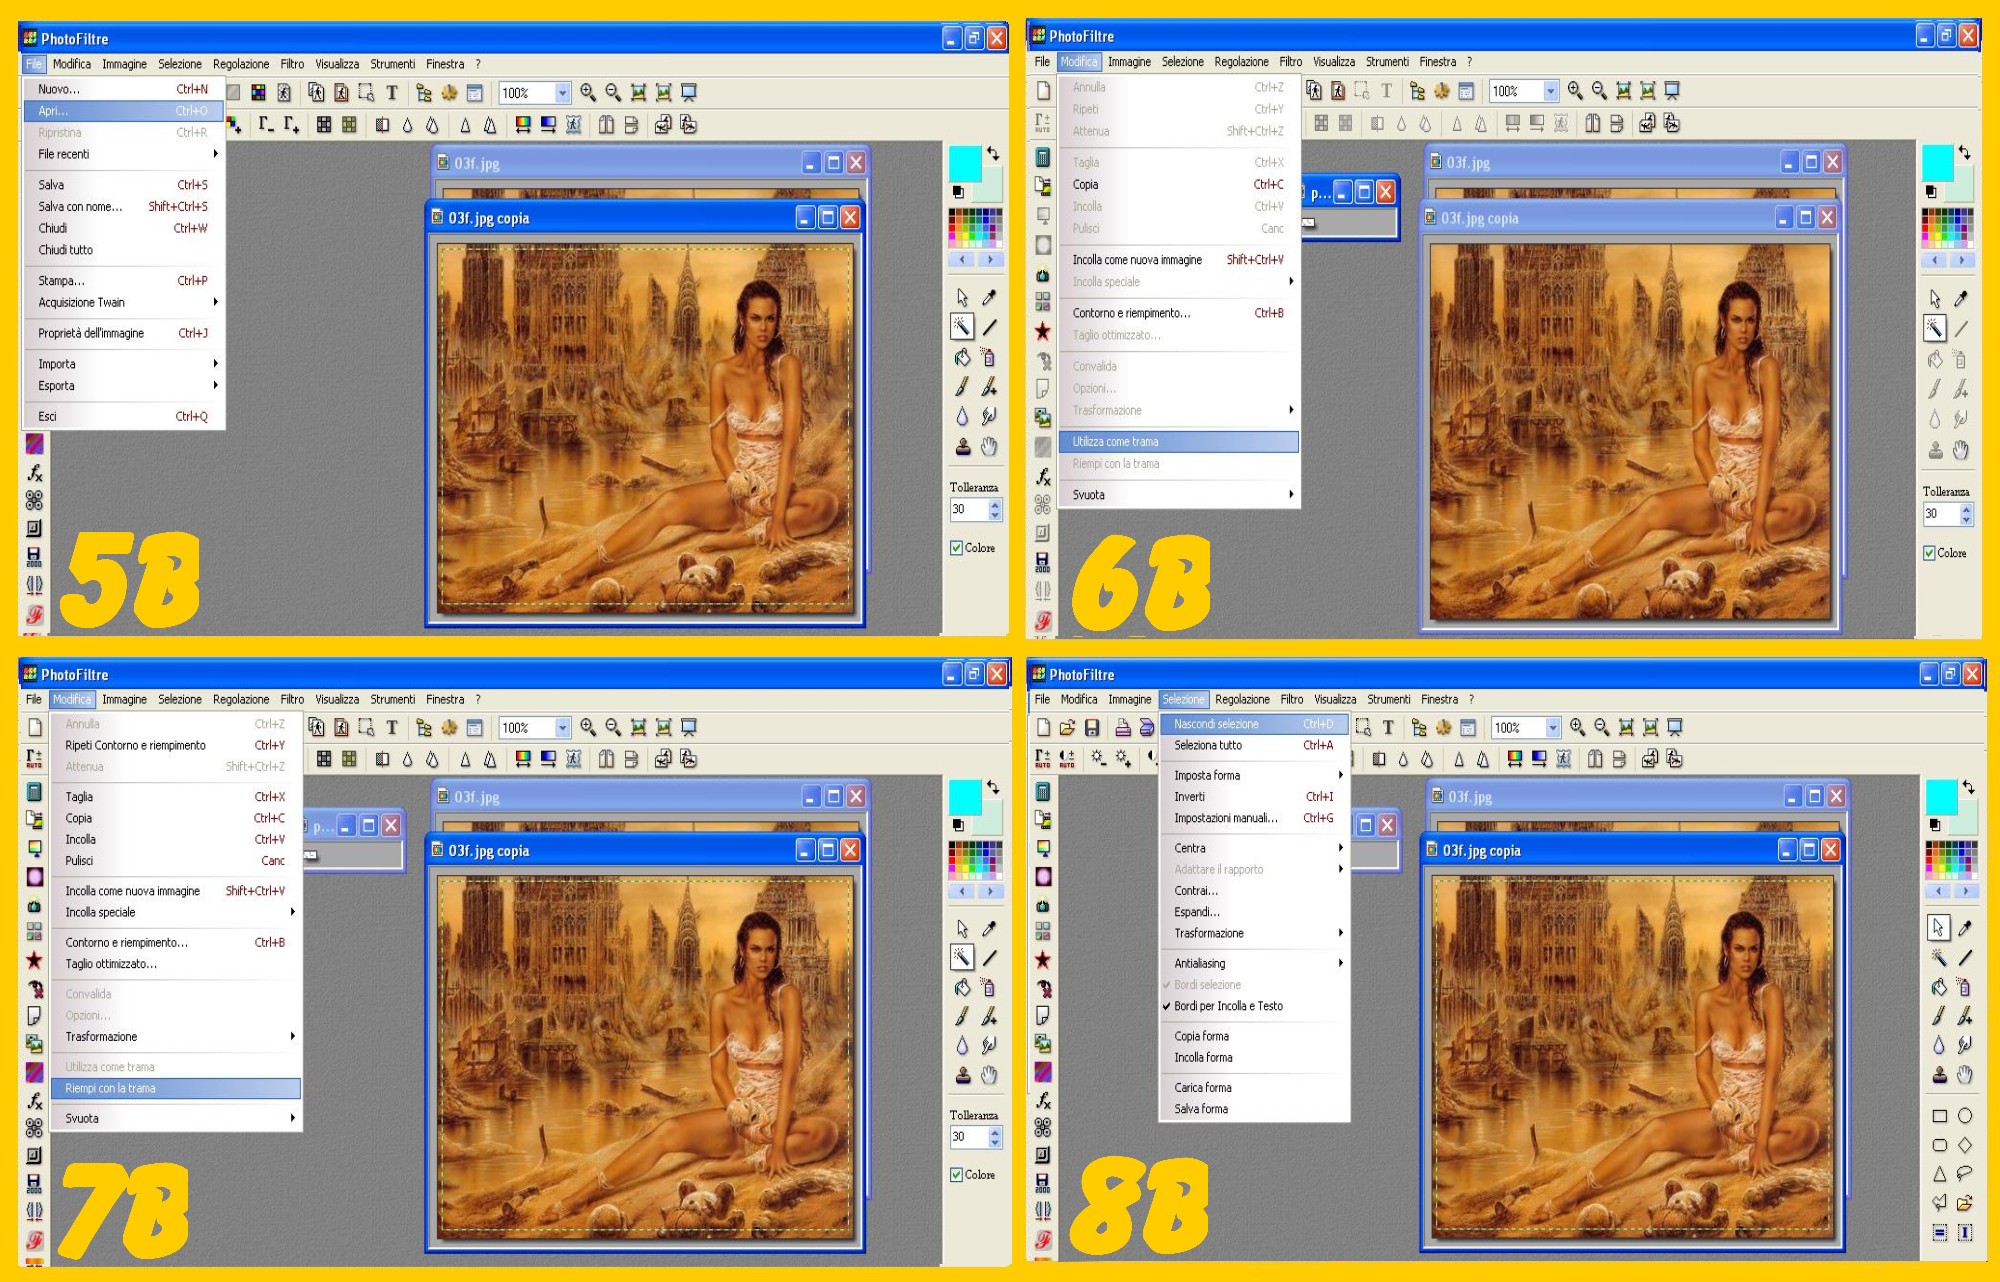Click the cyan foreground color swatch in panel 8B
Viewport: 2000px width, 1282px height.
pyautogui.click(x=1940, y=796)
